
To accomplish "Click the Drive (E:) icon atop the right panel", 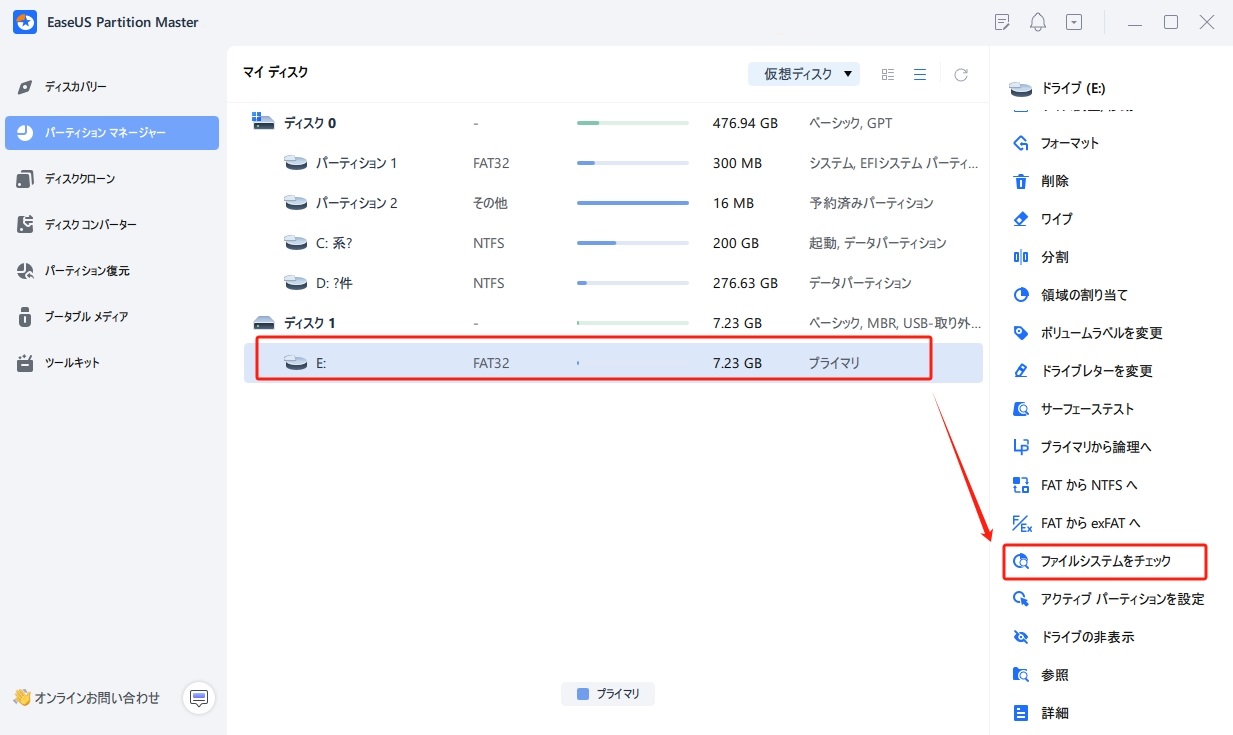I will tap(1020, 88).
